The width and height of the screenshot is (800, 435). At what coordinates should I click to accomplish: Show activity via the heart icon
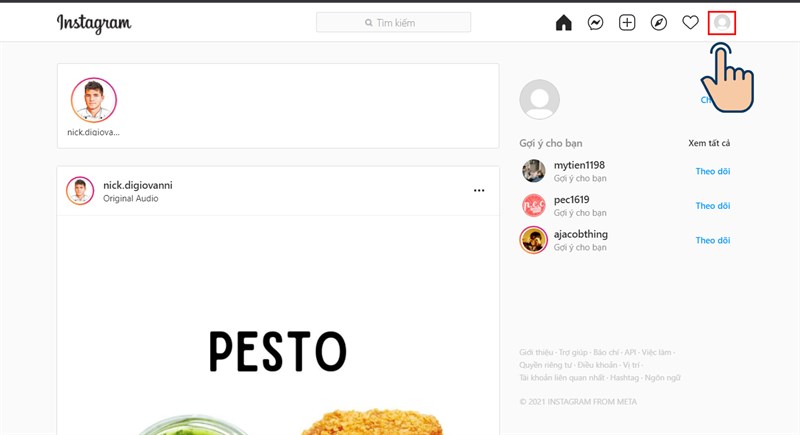(690, 23)
